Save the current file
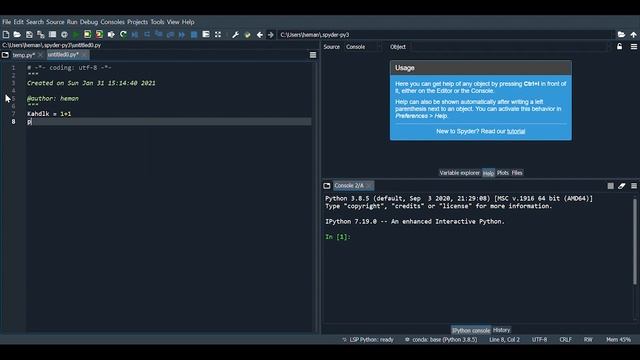Image resolution: width=640 pixels, height=360 pixels. 29,35
